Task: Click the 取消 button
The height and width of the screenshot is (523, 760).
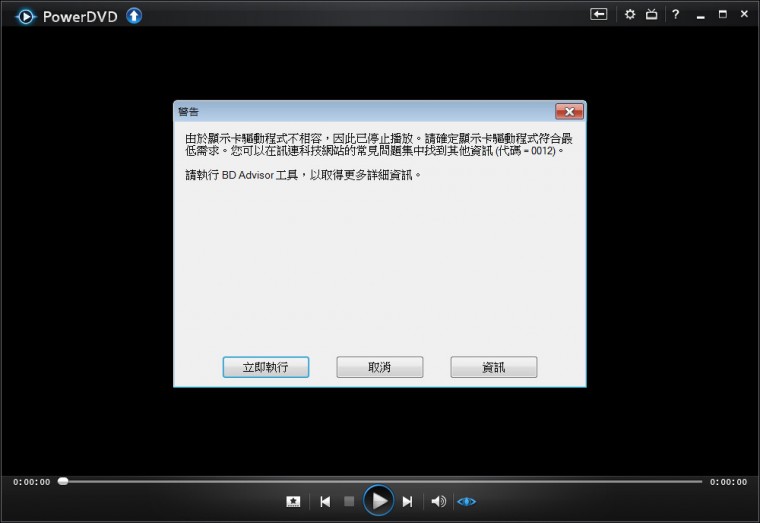Action: pos(380,367)
